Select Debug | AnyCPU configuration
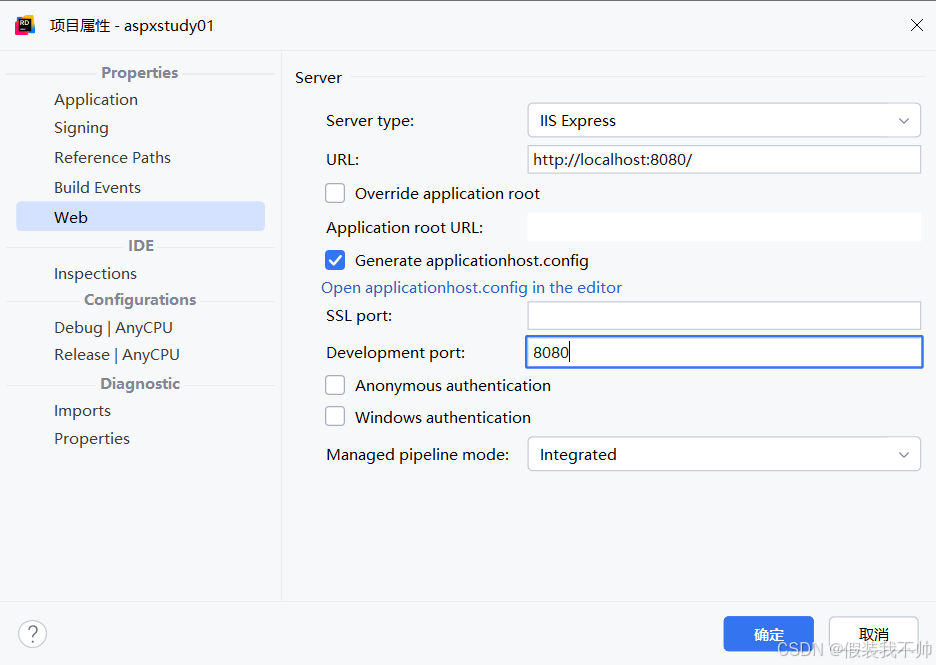Viewport: 936px width, 665px height. (113, 328)
